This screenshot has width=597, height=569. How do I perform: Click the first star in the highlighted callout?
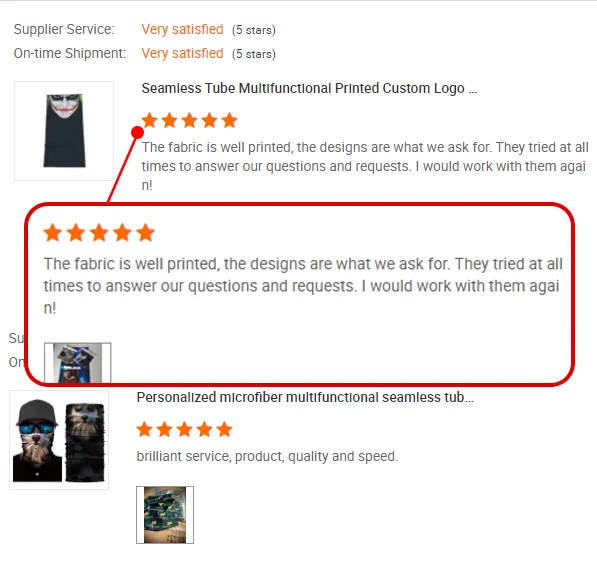[x=53, y=233]
